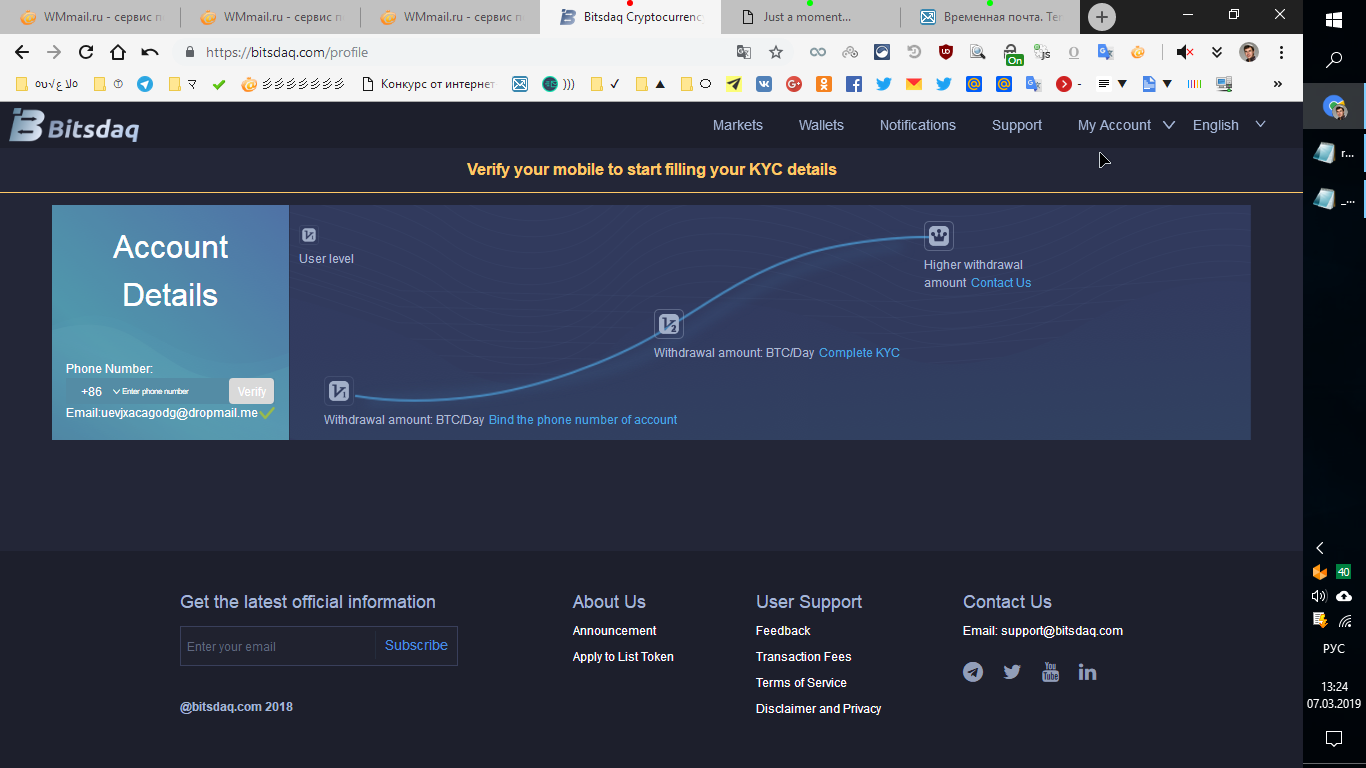Viewport: 1366px width, 768px height.
Task: Click the Verify phone button
Action: [251, 391]
